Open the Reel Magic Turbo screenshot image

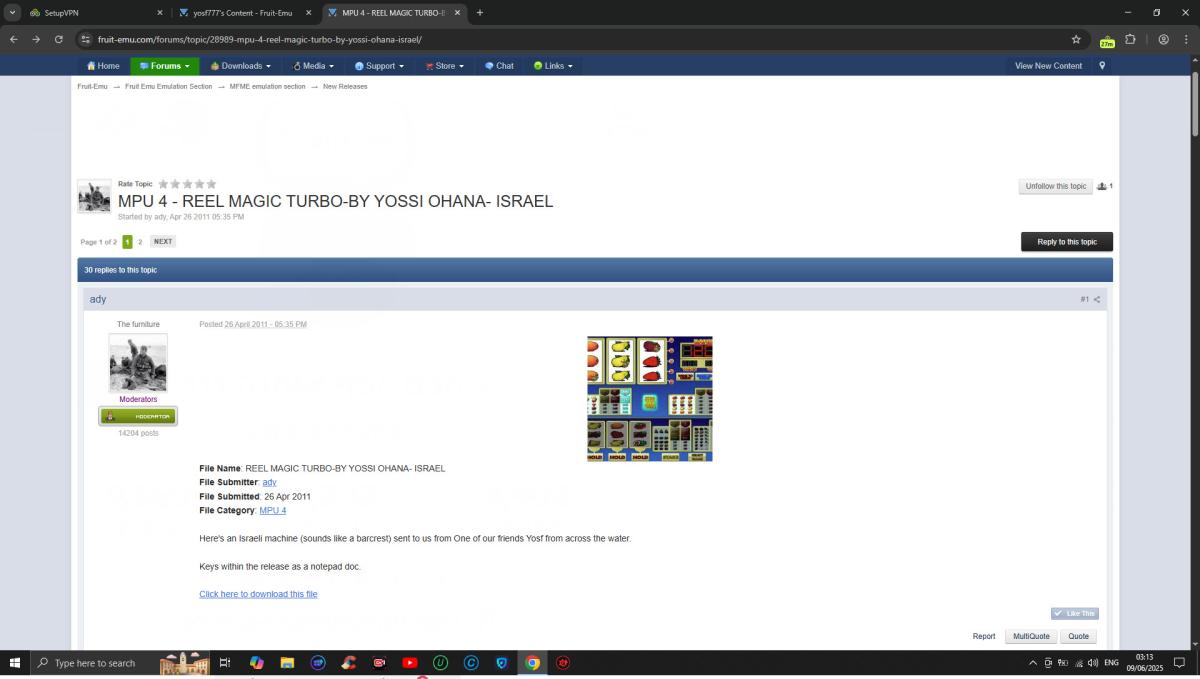pos(650,398)
